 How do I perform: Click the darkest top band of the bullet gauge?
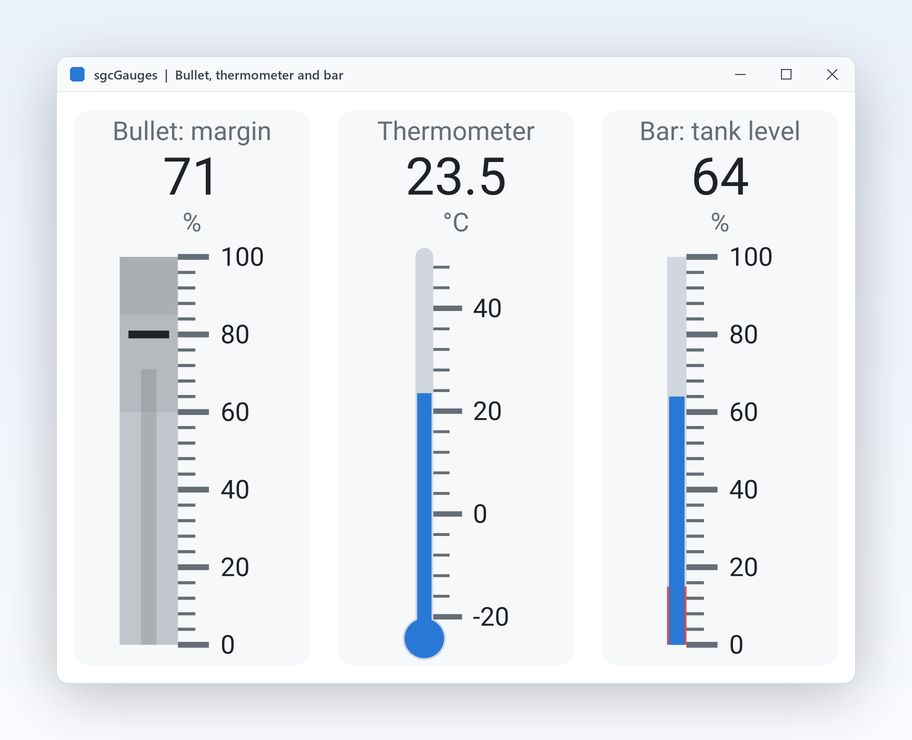click(x=149, y=286)
